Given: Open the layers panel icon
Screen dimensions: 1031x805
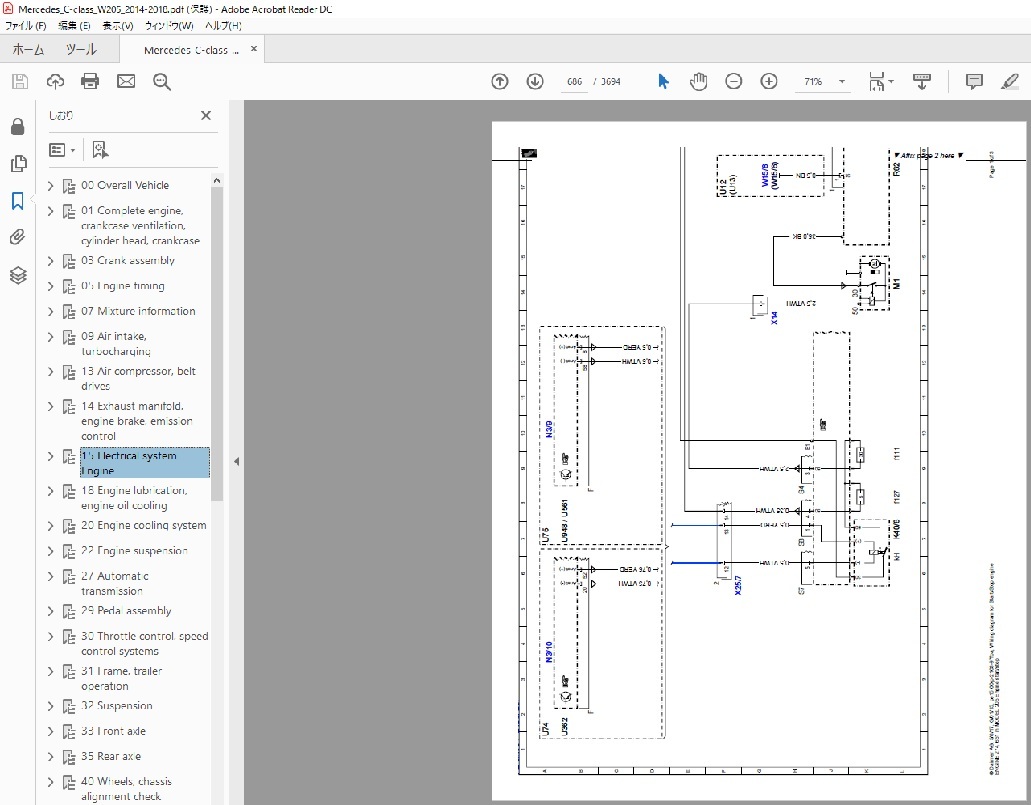Looking at the screenshot, I should tap(18, 275).
